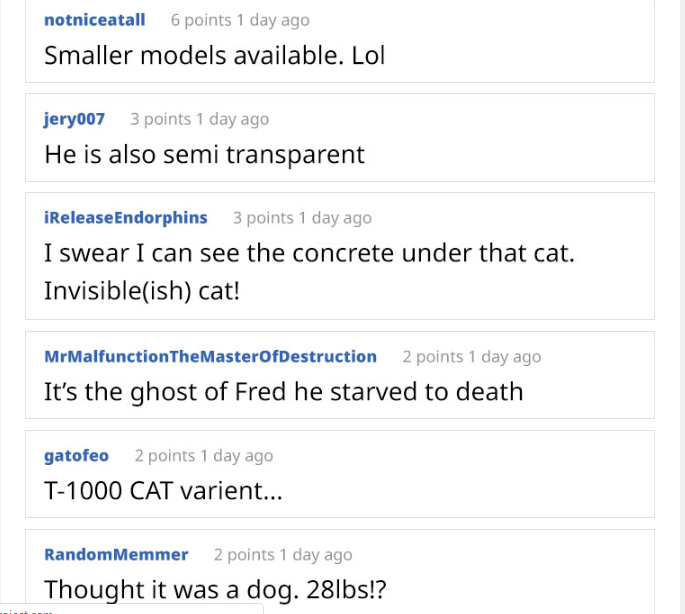Click the iReleaseEndorphins username

pos(126,218)
